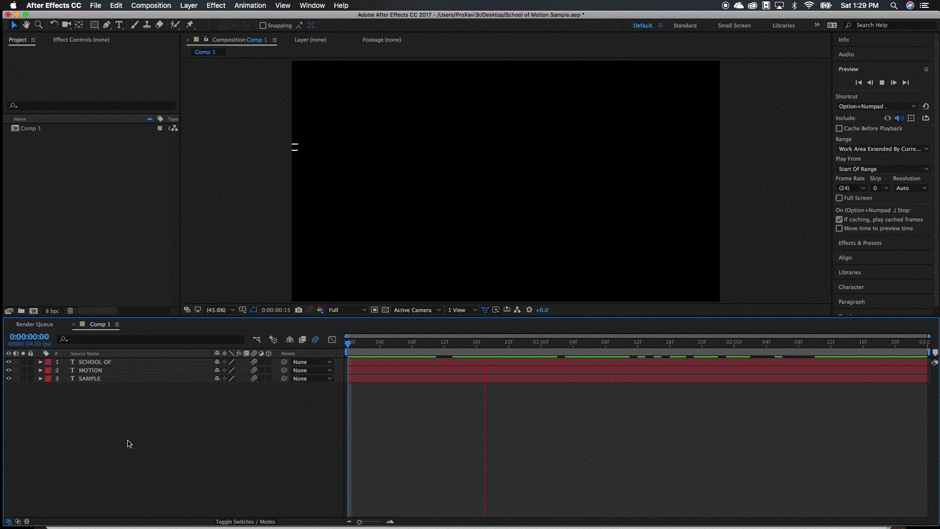Screen dimensions: 940x529
Task: Expand the MOTION layer properties
Action: tap(40, 370)
